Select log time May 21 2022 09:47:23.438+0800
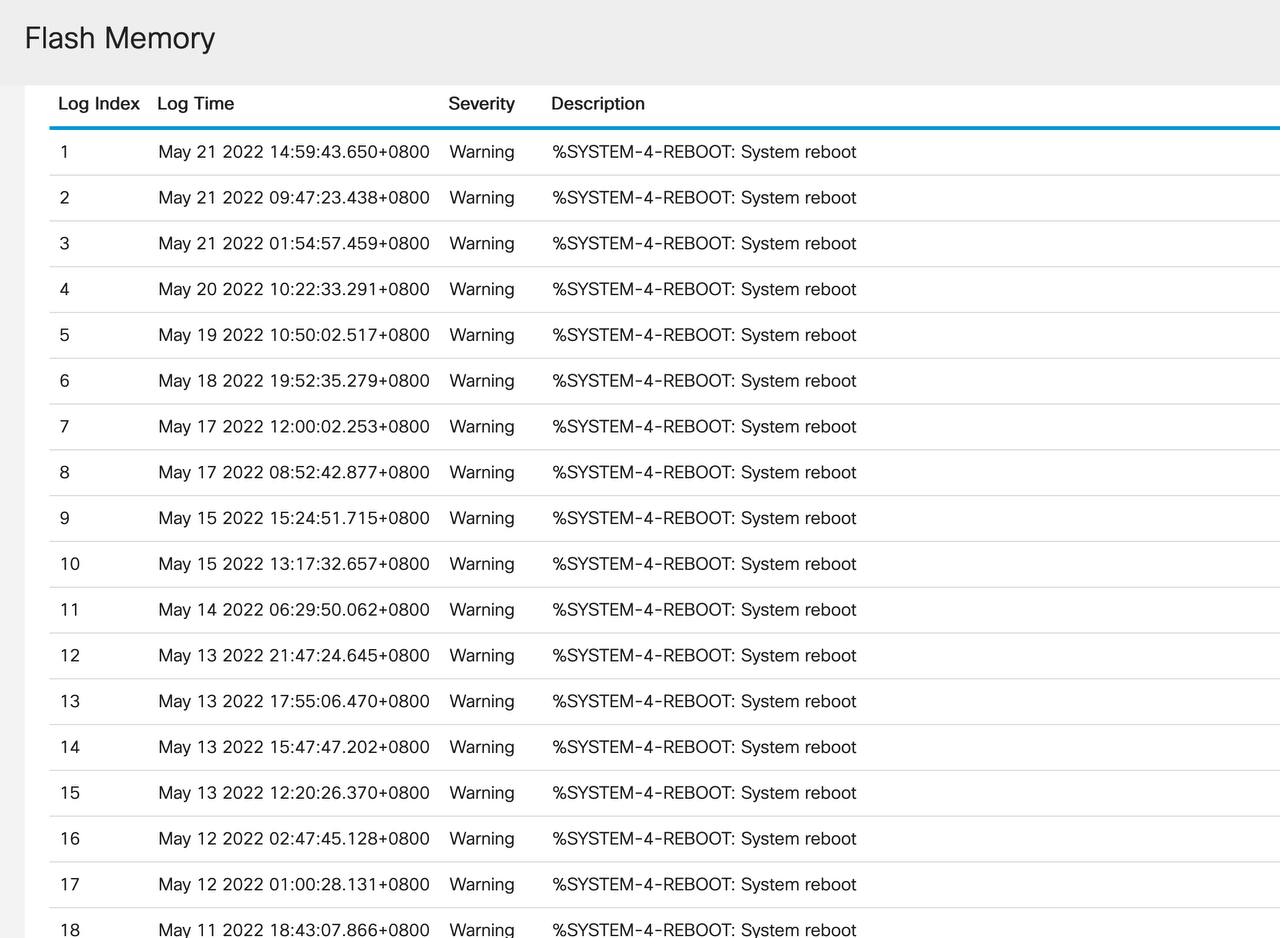 click(294, 198)
